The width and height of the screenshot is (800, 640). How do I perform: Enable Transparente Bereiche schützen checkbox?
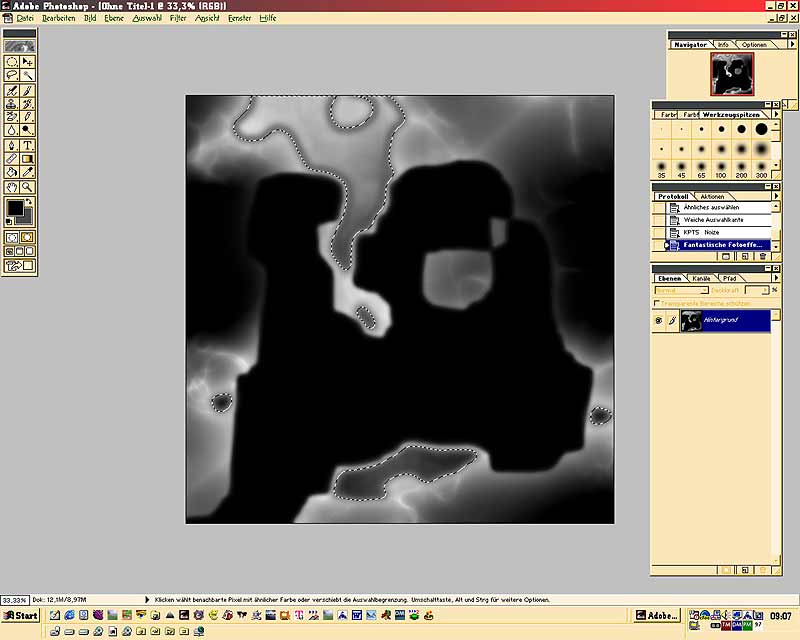pos(657,303)
